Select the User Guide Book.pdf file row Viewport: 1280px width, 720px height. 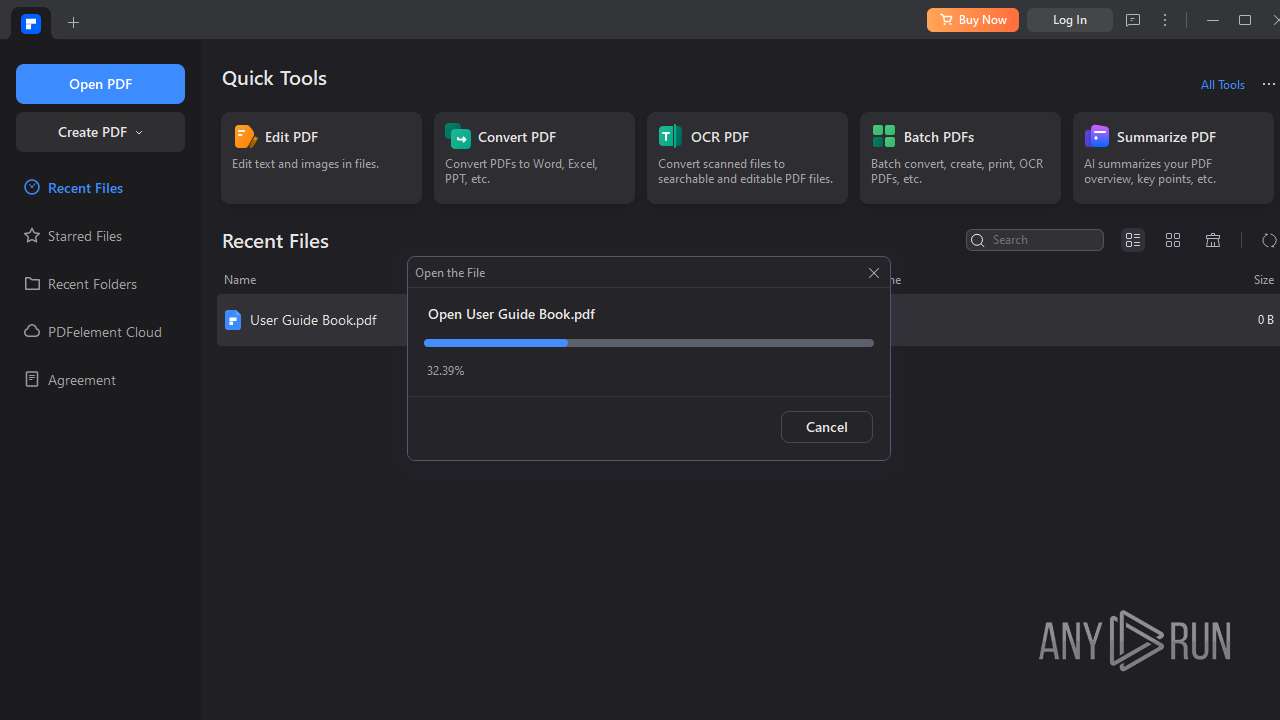point(748,320)
